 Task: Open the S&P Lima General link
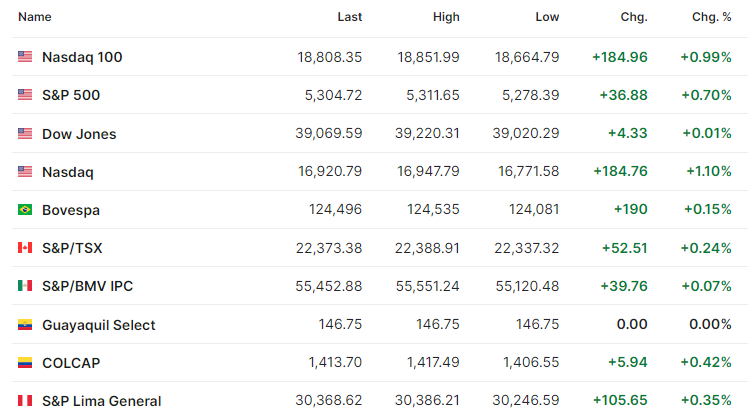tap(102, 401)
